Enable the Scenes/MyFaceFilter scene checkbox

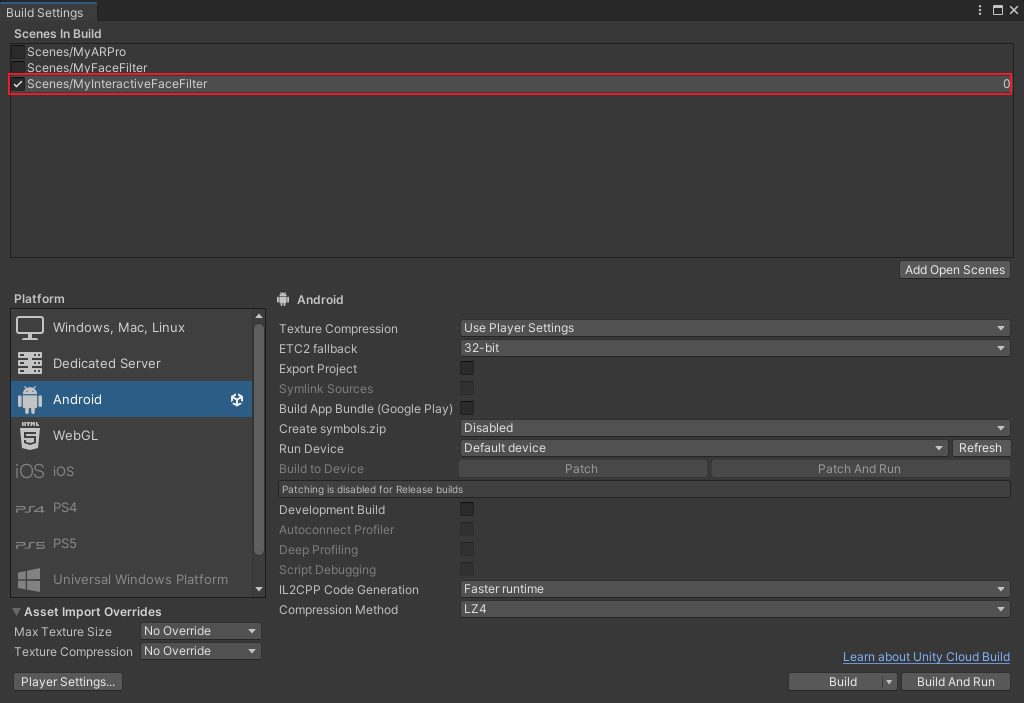18,67
